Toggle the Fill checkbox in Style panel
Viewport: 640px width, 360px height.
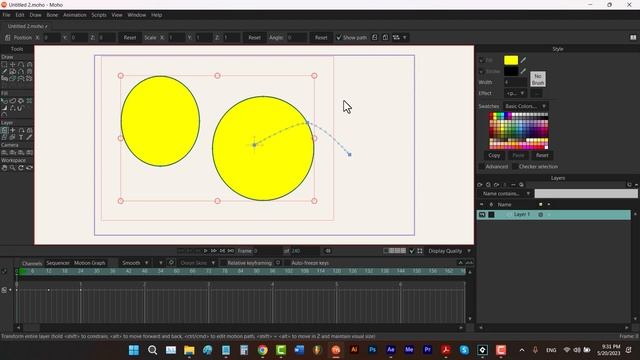click(482, 60)
